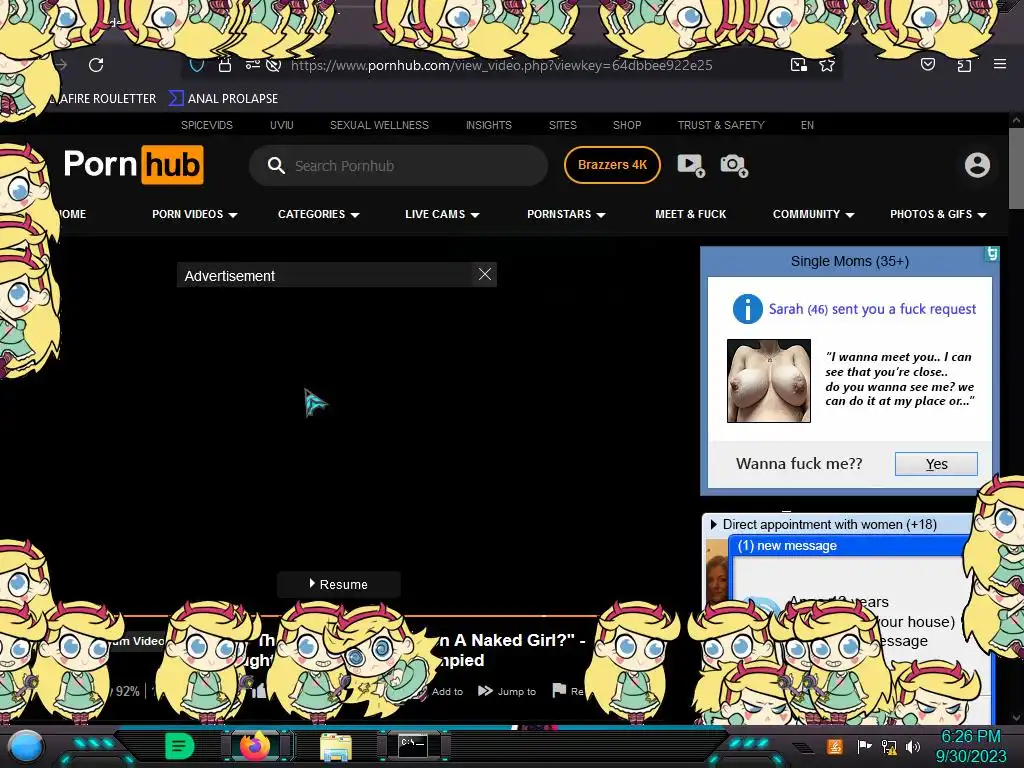Open the SEXUAL WELLNESS link

click(x=379, y=125)
